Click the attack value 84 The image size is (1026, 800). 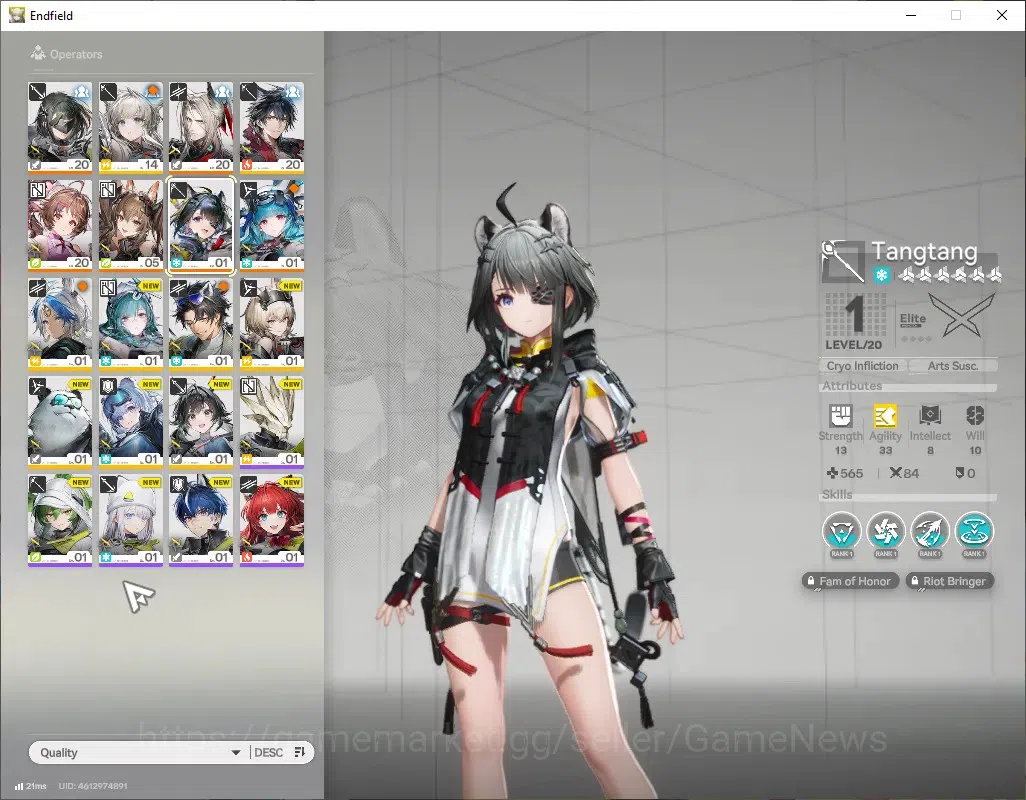pyautogui.click(x=904, y=473)
